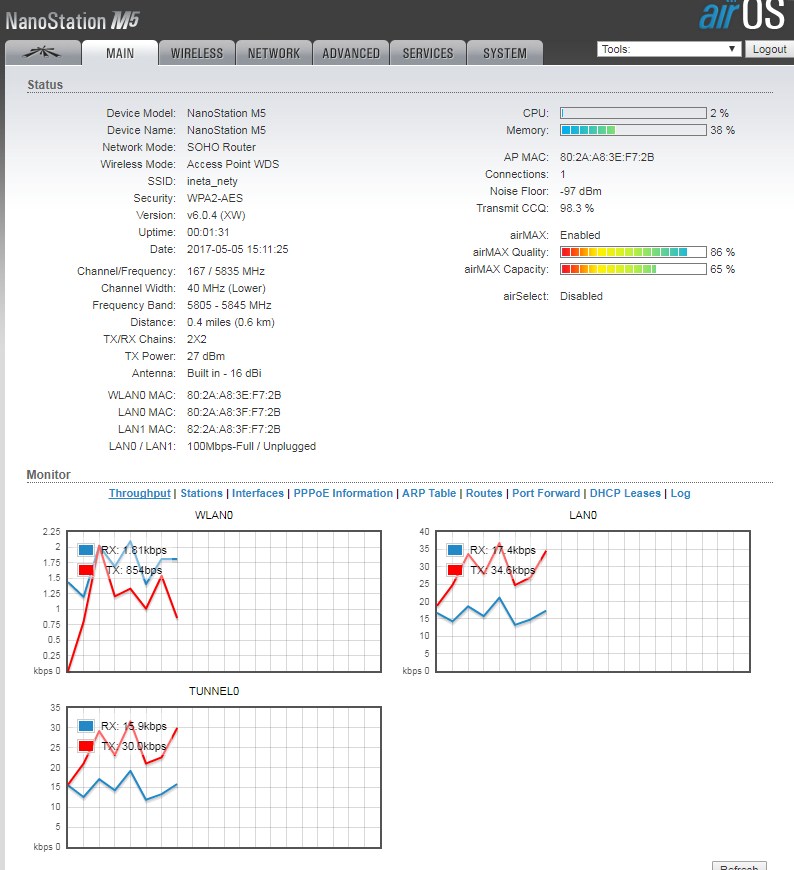Click the LAN0 throughput graph
The height and width of the screenshot is (870, 794).
tap(593, 601)
